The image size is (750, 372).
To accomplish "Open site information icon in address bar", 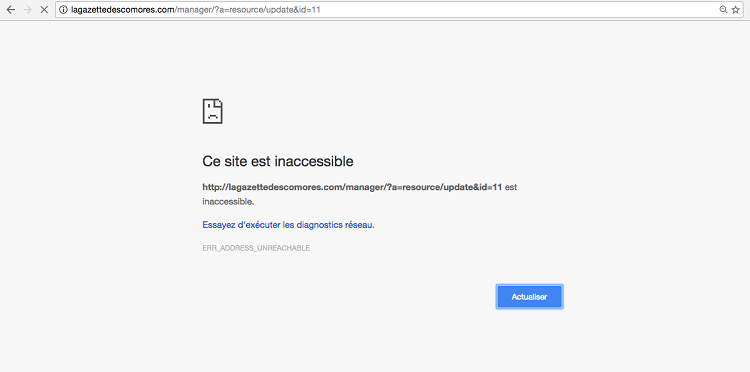I will pyautogui.click(x=63, y=10).
